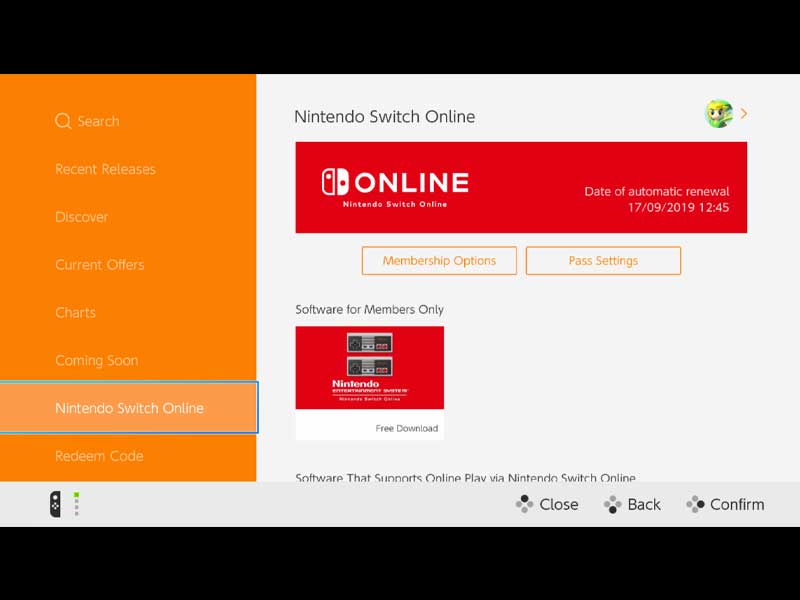The image size is (800, 600).
Task: Select the Nintendo Switch Online menu item
Action: click(x=129, y=408)
